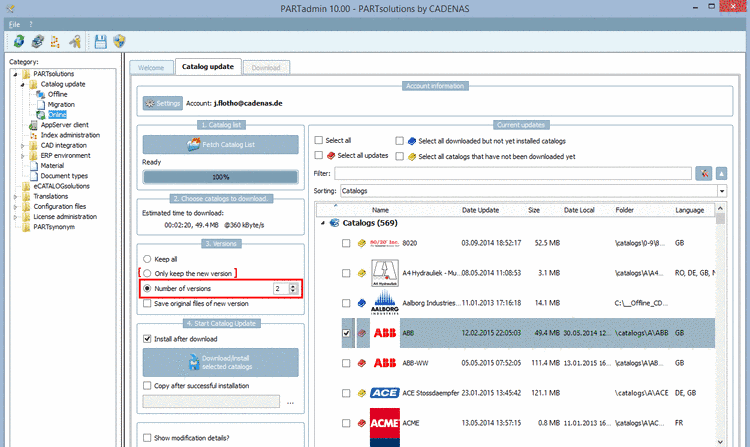Select Only keep the new version option
Screen dimensions: 750x447
[147, 273]
